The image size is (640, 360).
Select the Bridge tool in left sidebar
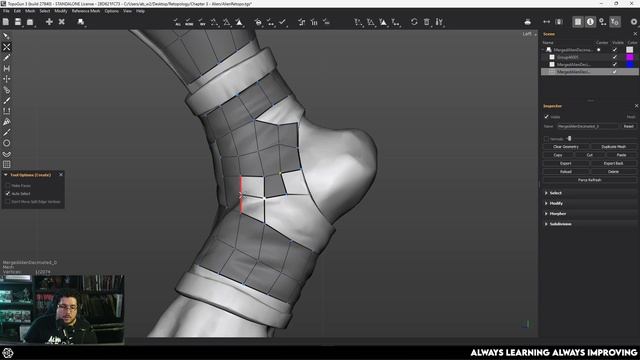point(7,68)
